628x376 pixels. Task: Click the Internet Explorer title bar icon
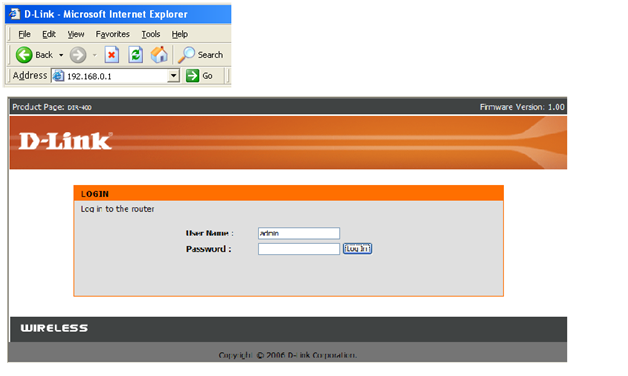15,14
